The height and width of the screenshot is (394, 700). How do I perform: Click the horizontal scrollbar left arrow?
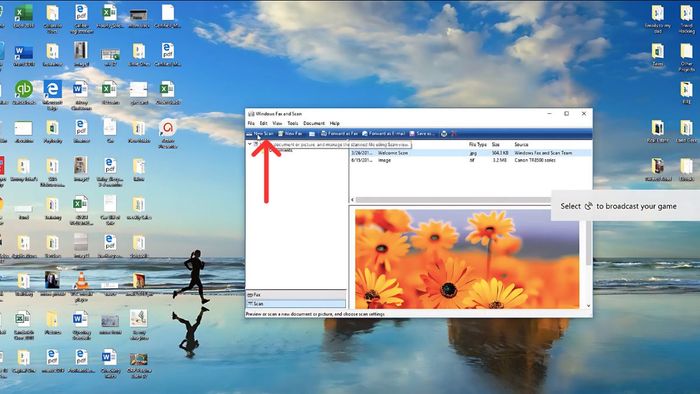tap(352, 199)
